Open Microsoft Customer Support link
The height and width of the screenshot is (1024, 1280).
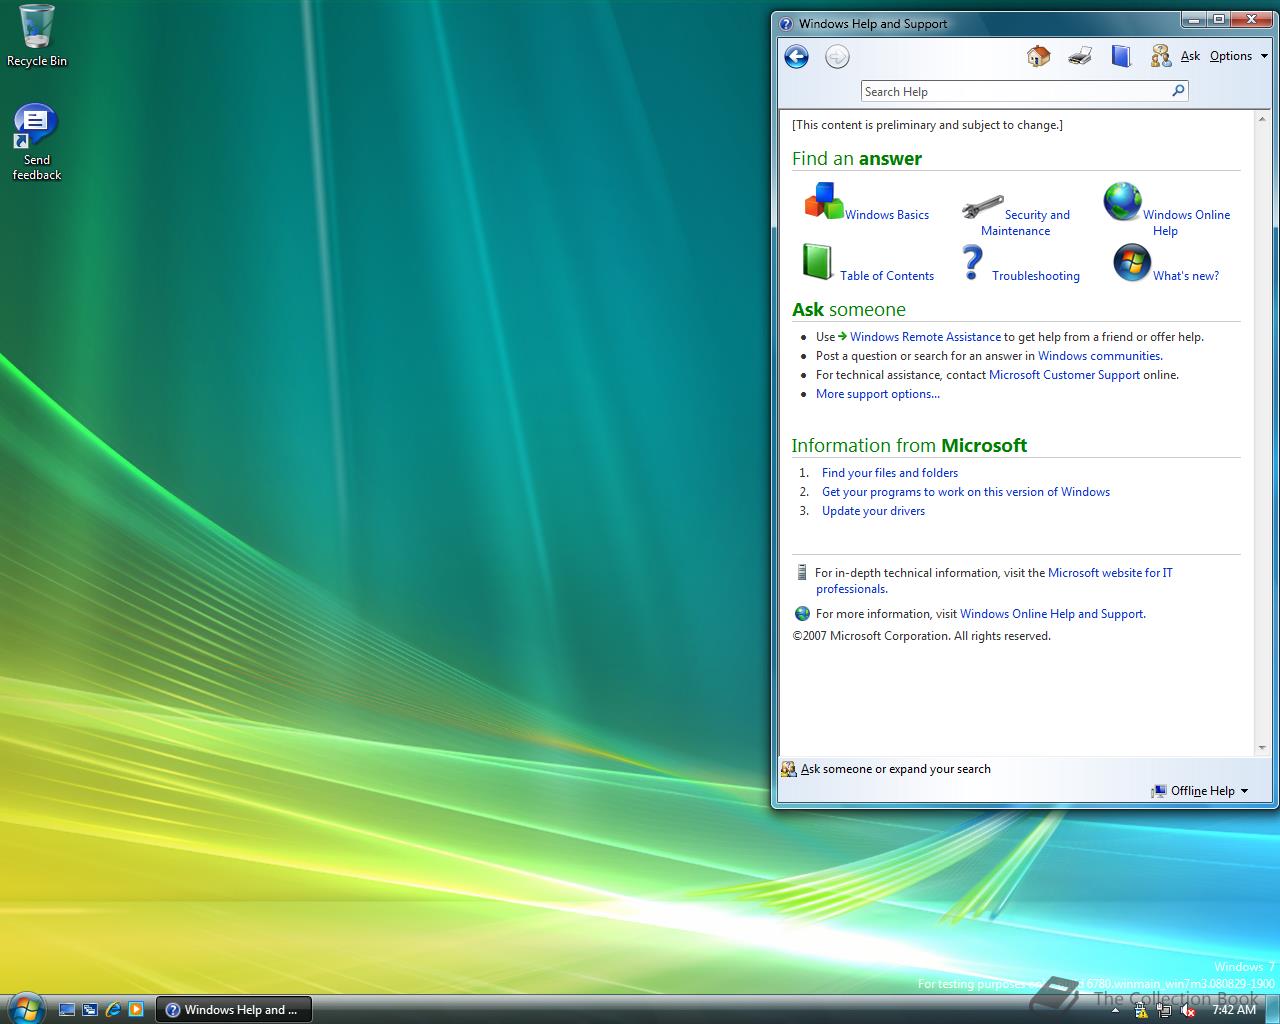tap(1064, 375)
